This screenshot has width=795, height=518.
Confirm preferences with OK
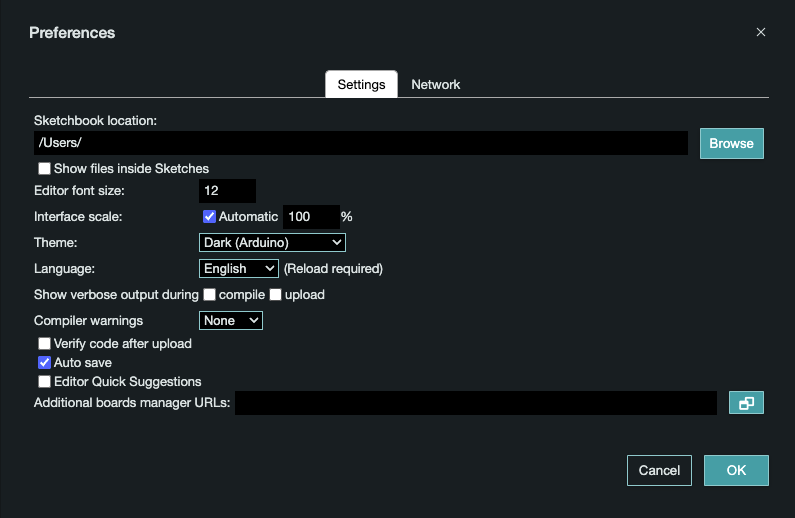[x=736, y=470]
